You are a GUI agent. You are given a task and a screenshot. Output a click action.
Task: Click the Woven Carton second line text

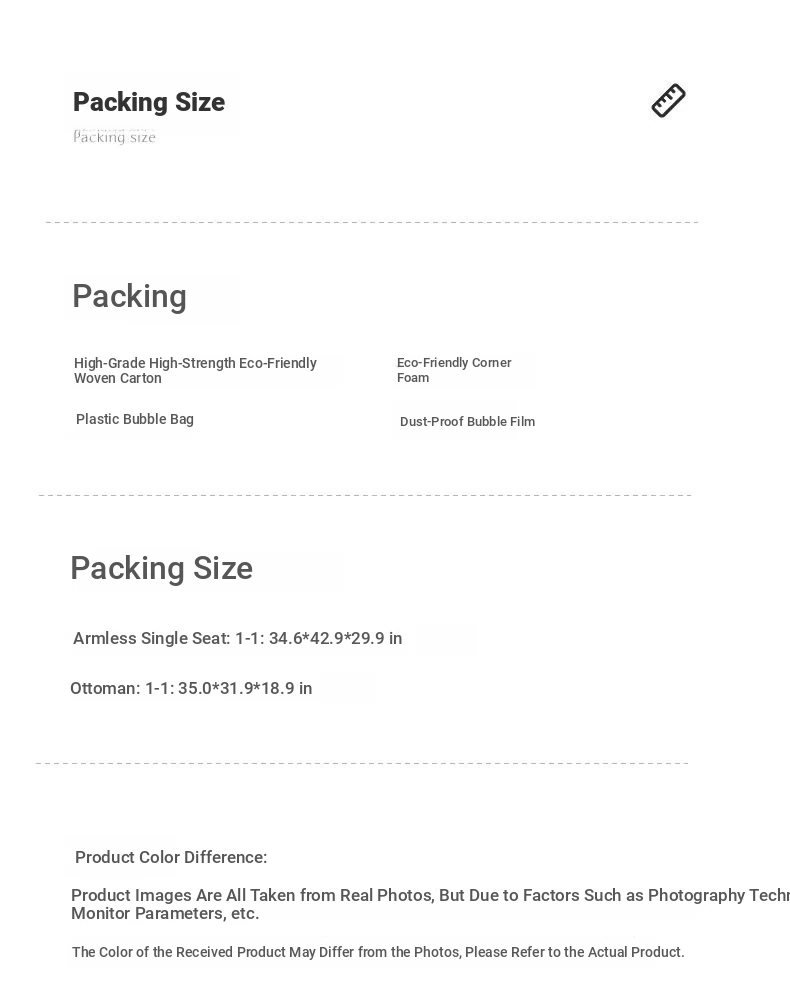118,378
